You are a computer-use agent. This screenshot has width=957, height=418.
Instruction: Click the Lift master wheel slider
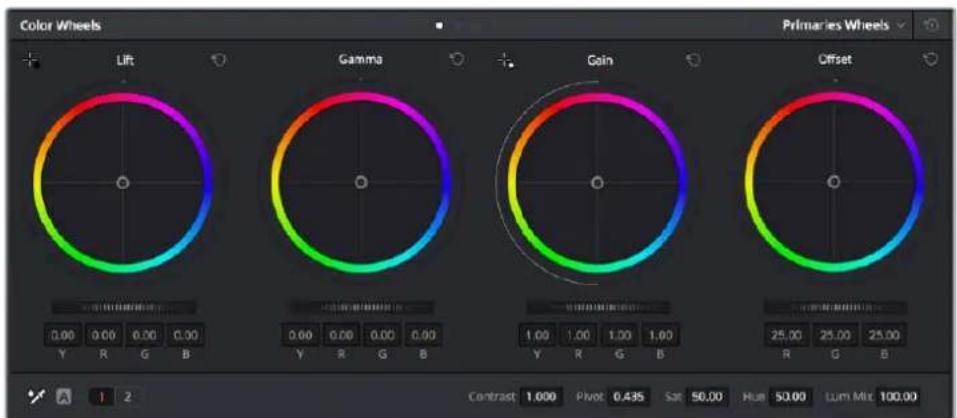click(123, 307)
